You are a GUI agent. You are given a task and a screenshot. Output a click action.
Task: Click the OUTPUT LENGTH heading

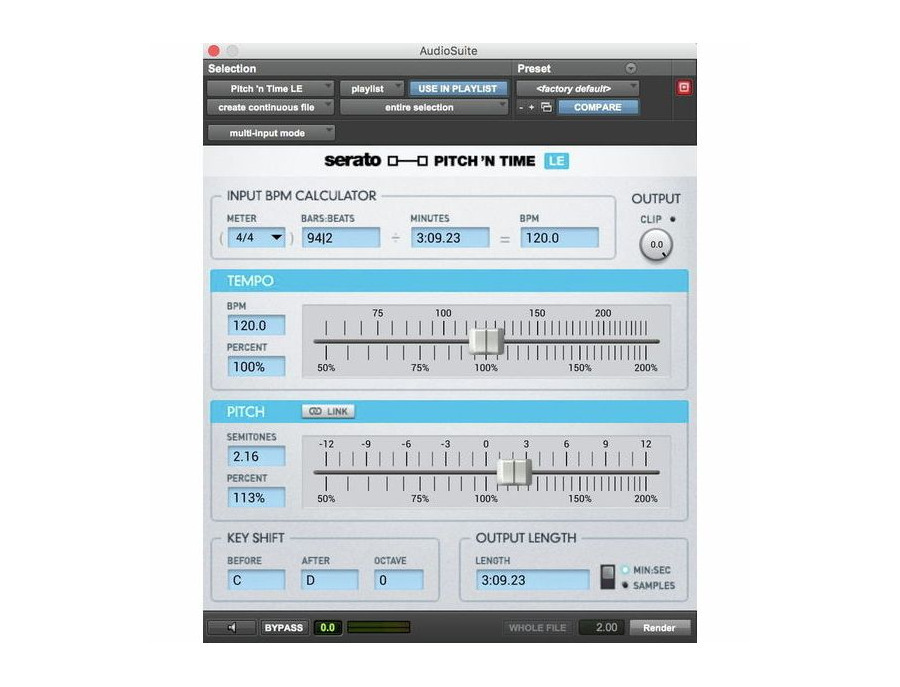[526, 538]
